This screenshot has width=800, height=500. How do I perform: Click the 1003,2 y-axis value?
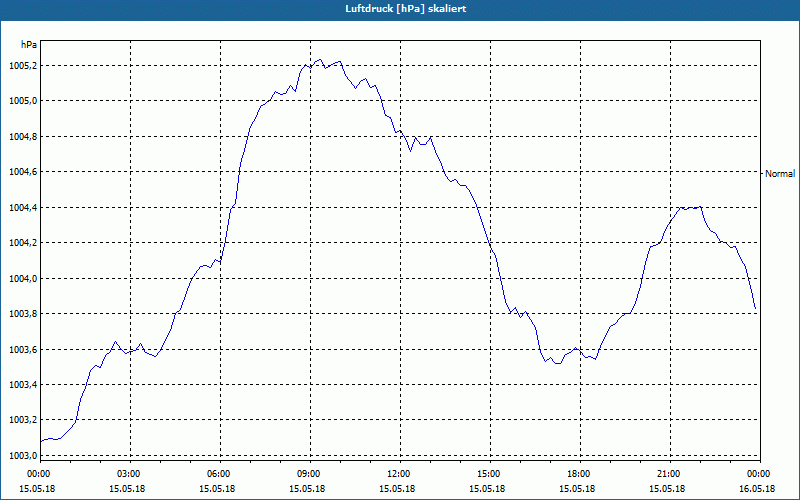pyautogui.click(x=23, y=420)
